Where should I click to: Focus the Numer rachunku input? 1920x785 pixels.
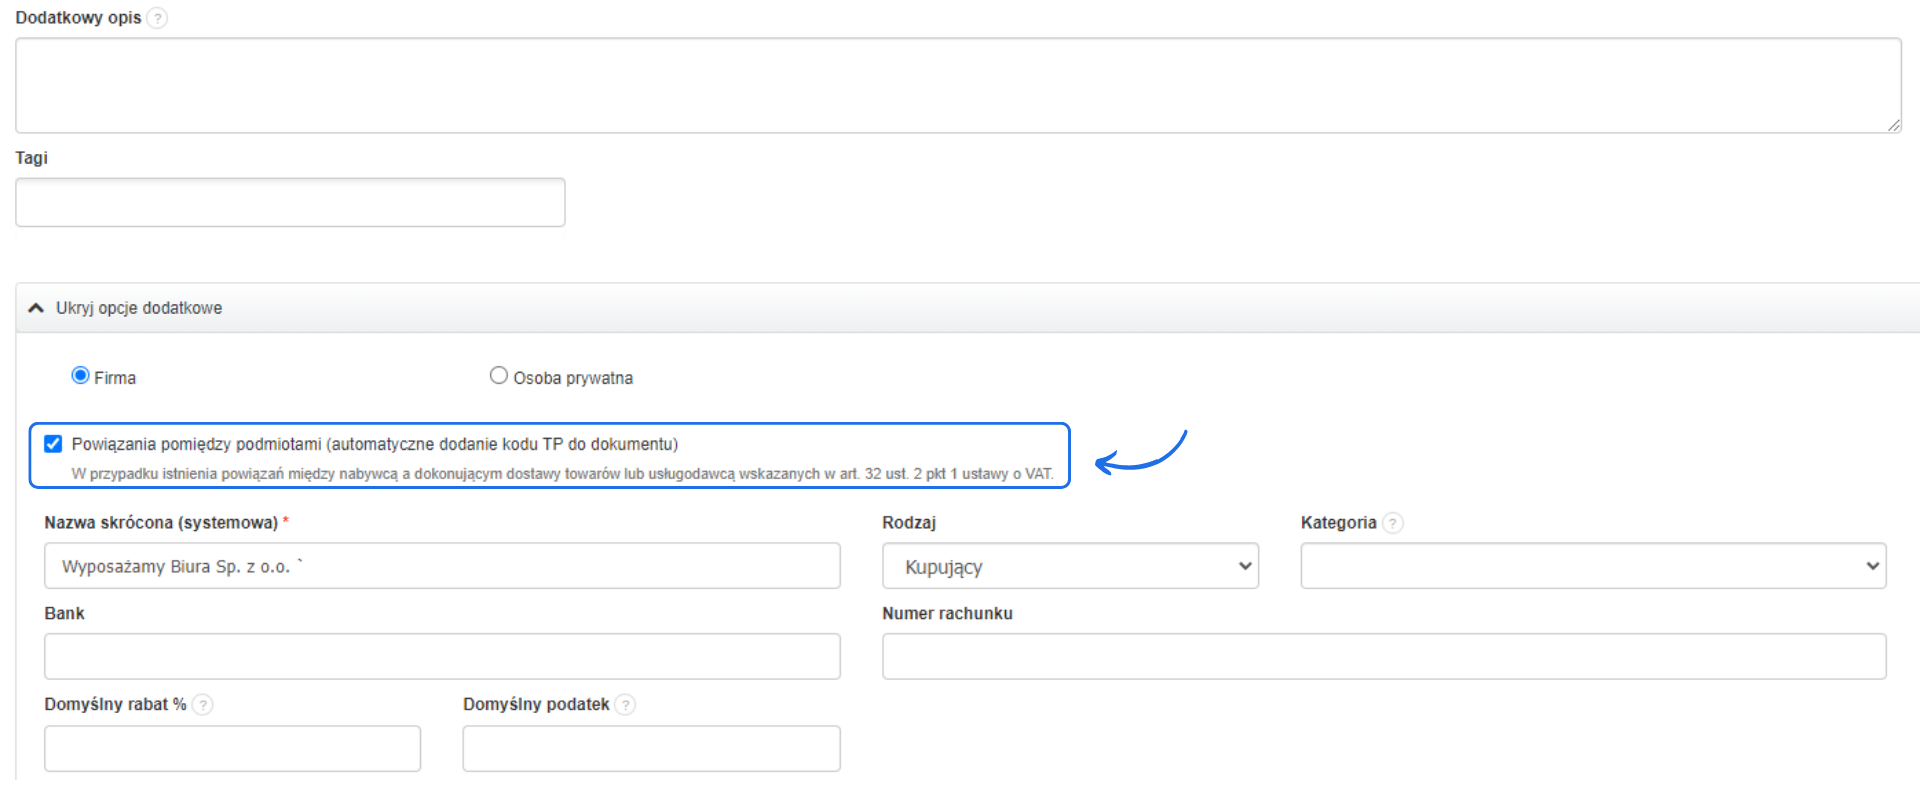pyautogui.click(x=1383, y=656)
